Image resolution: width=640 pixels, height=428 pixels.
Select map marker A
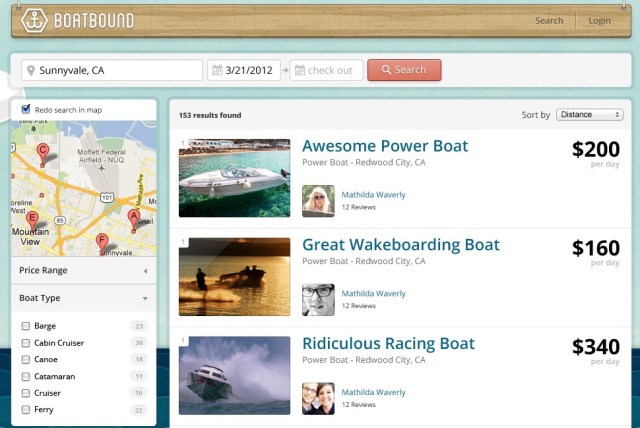pos(133,221)
